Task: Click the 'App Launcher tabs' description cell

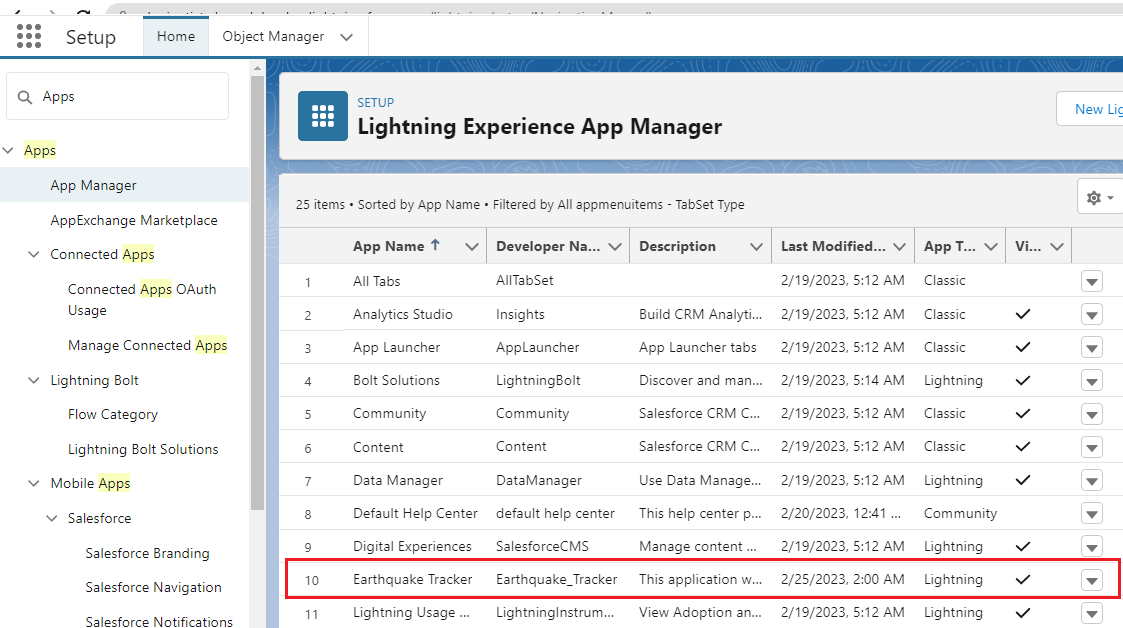Action: point(698,347)
